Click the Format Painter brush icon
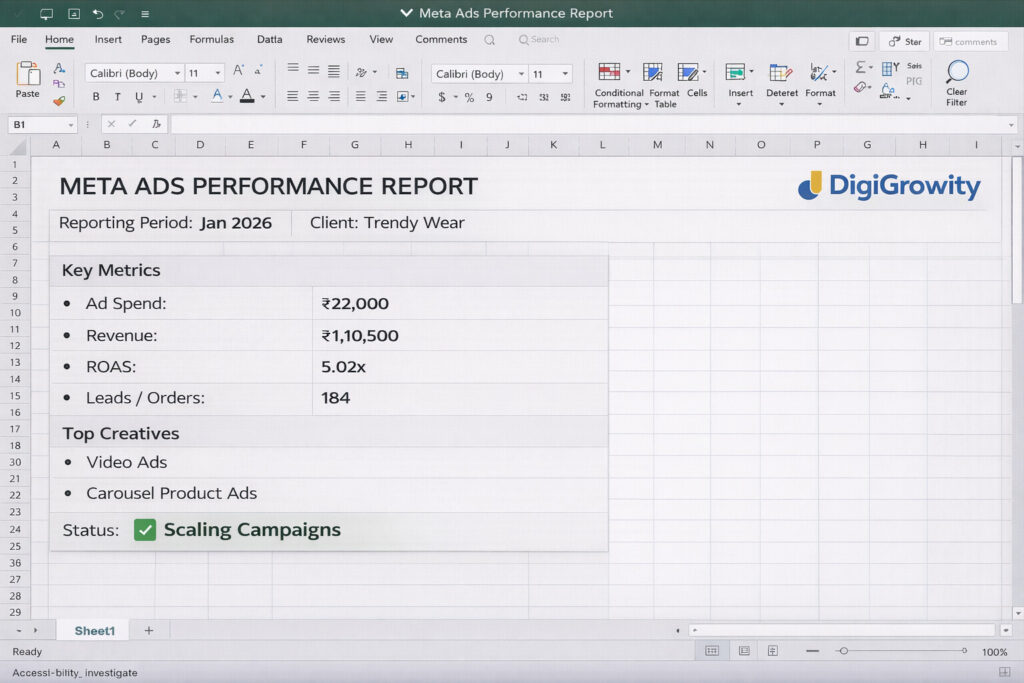The width and height of the screenshot is (1024, 683). click(x=59, y=100)
